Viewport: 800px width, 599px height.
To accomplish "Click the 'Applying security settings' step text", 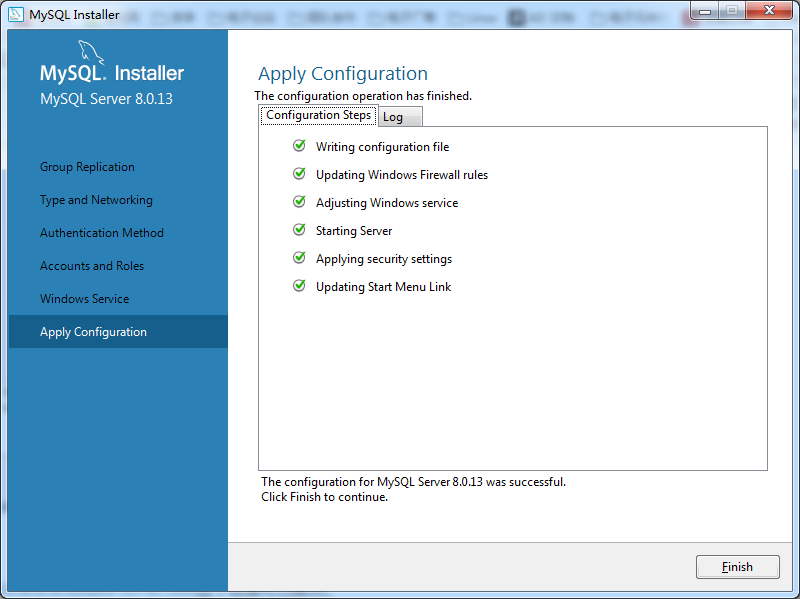I will click(x=384, y=259).
